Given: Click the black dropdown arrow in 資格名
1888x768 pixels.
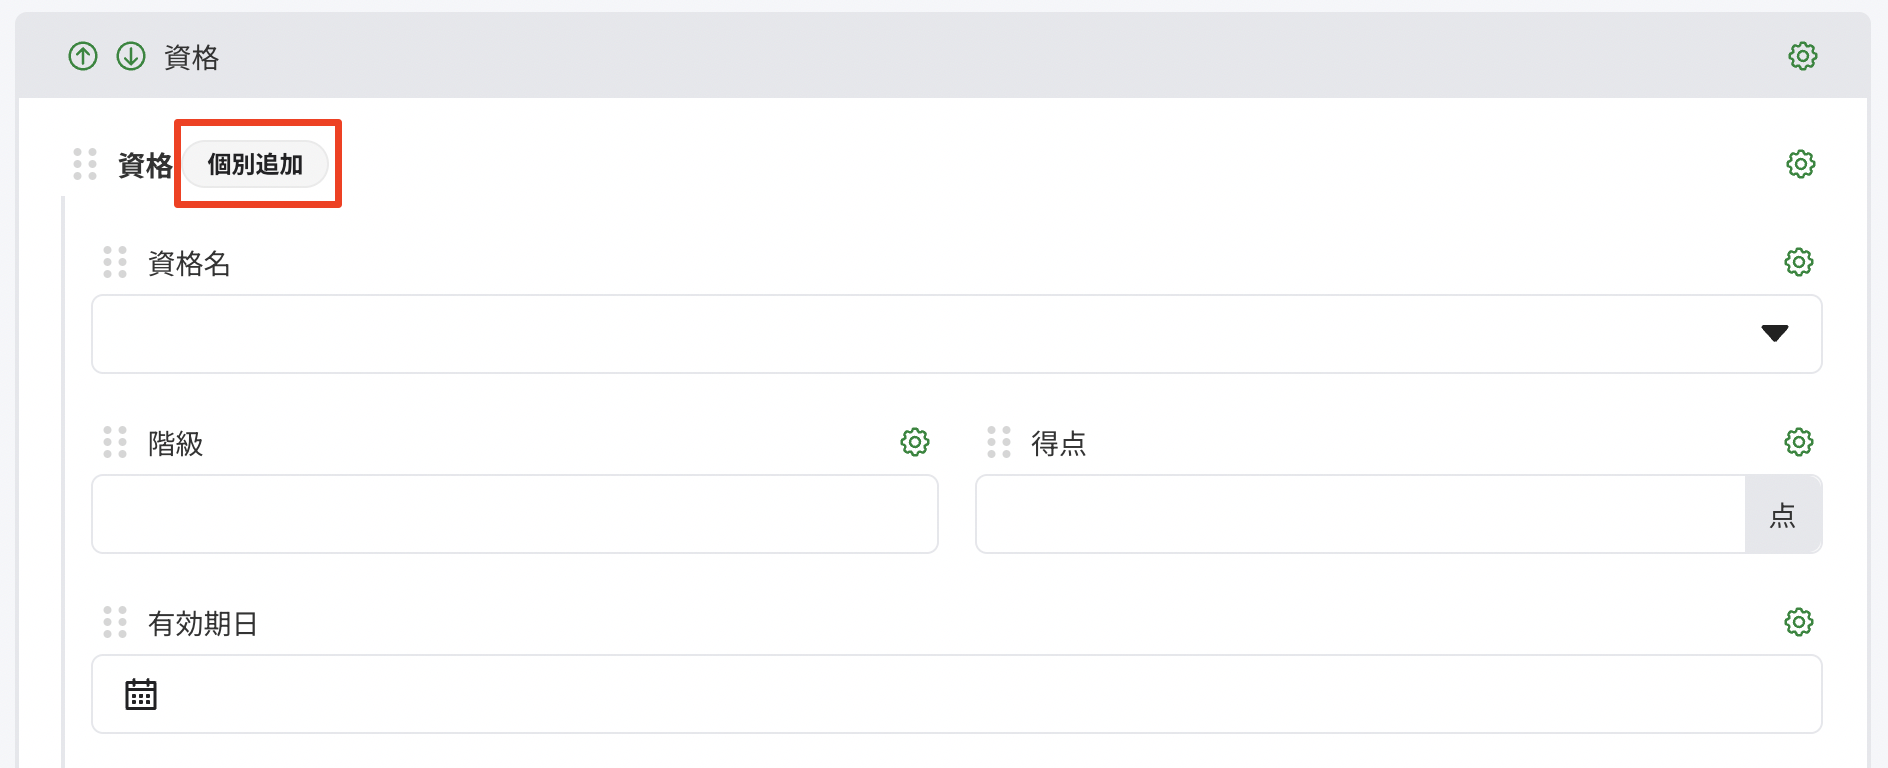Looking at the screenshot, I should (1775, 333).
